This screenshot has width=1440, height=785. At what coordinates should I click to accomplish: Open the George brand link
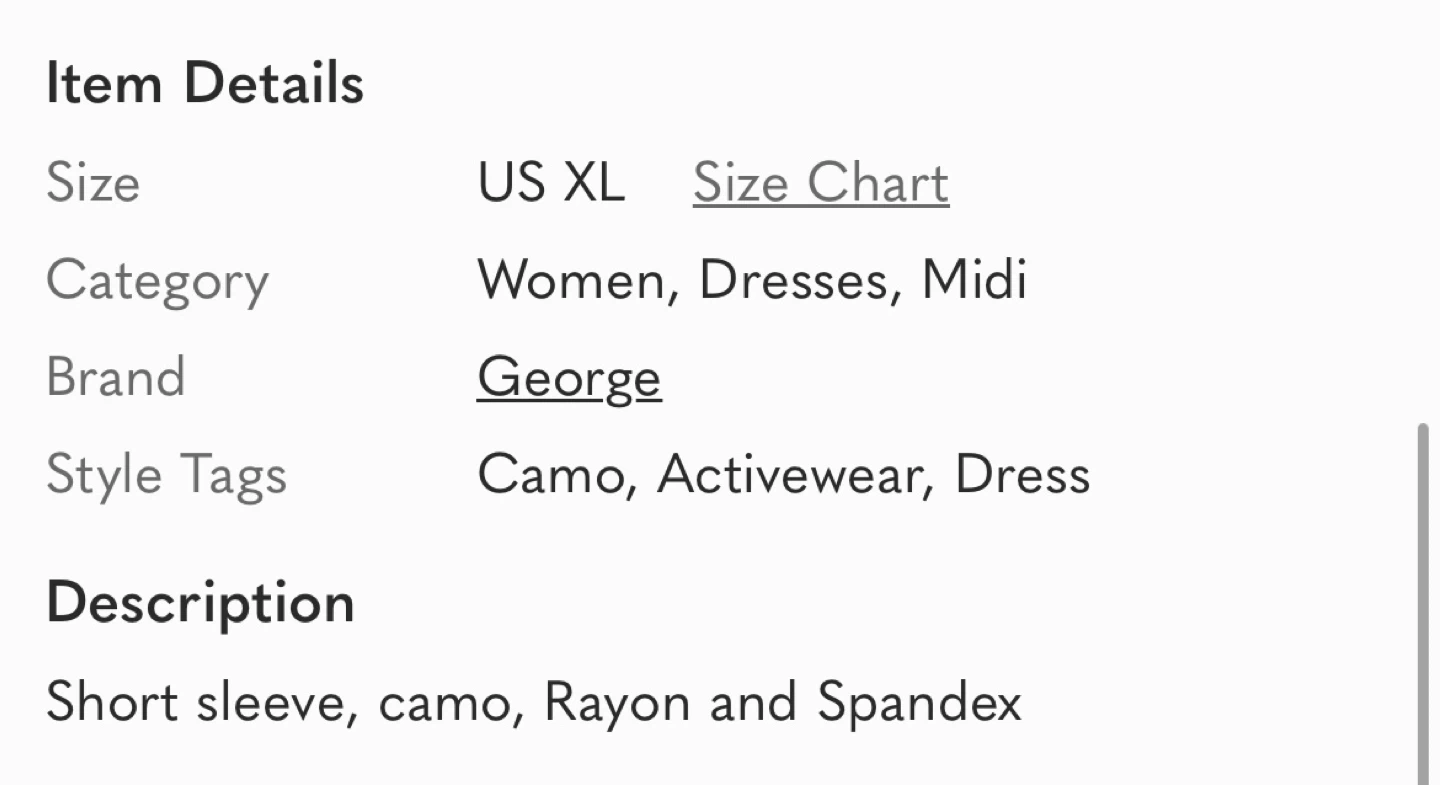click(569, 380)
